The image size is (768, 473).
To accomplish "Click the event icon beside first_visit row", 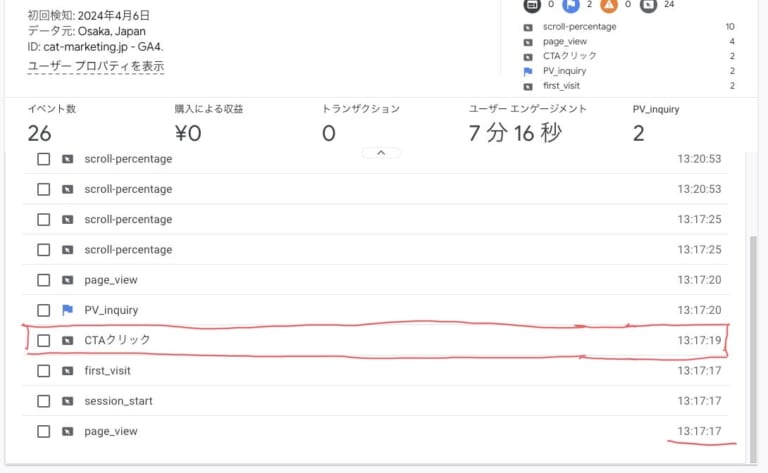I will pos(67,371).
